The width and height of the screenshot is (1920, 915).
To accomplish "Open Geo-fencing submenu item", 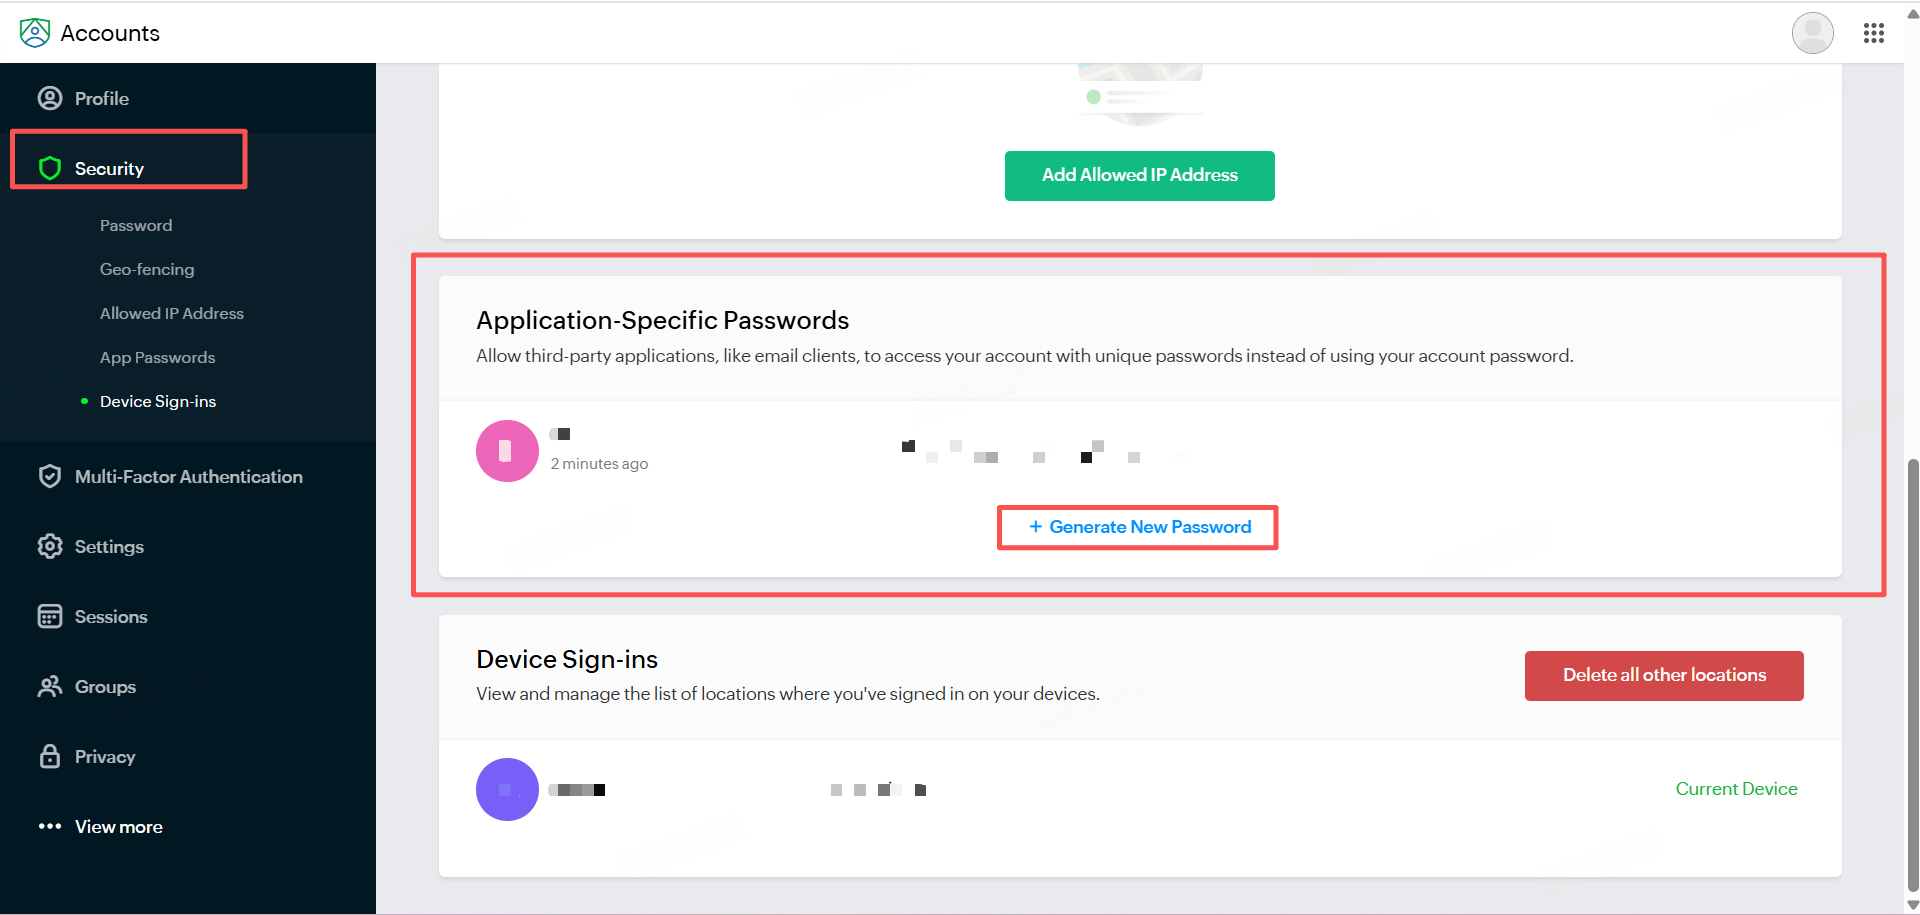I will [147, 270].
